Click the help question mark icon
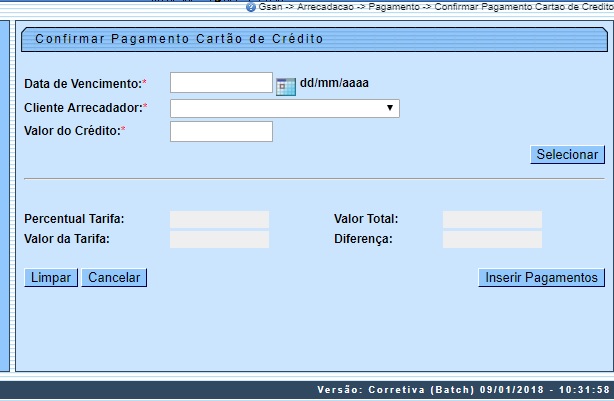614x401 pixels. point(251,7)
